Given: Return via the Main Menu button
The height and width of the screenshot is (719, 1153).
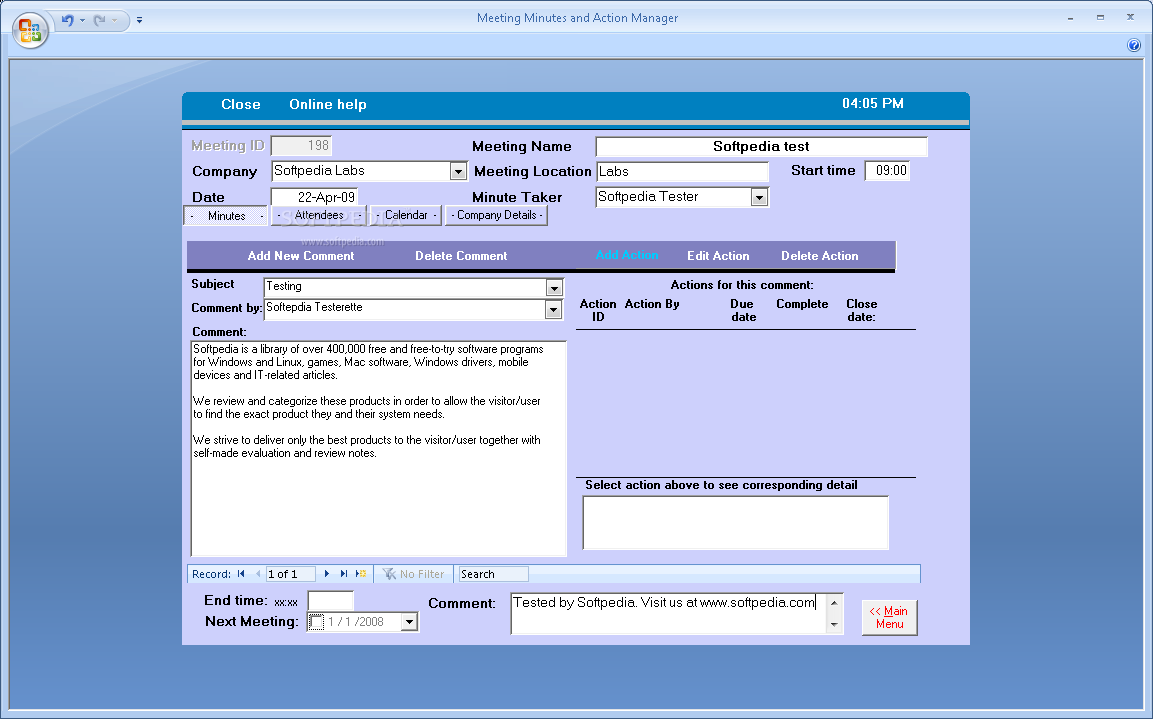Looking at the screenshot, I should [889, 618].
